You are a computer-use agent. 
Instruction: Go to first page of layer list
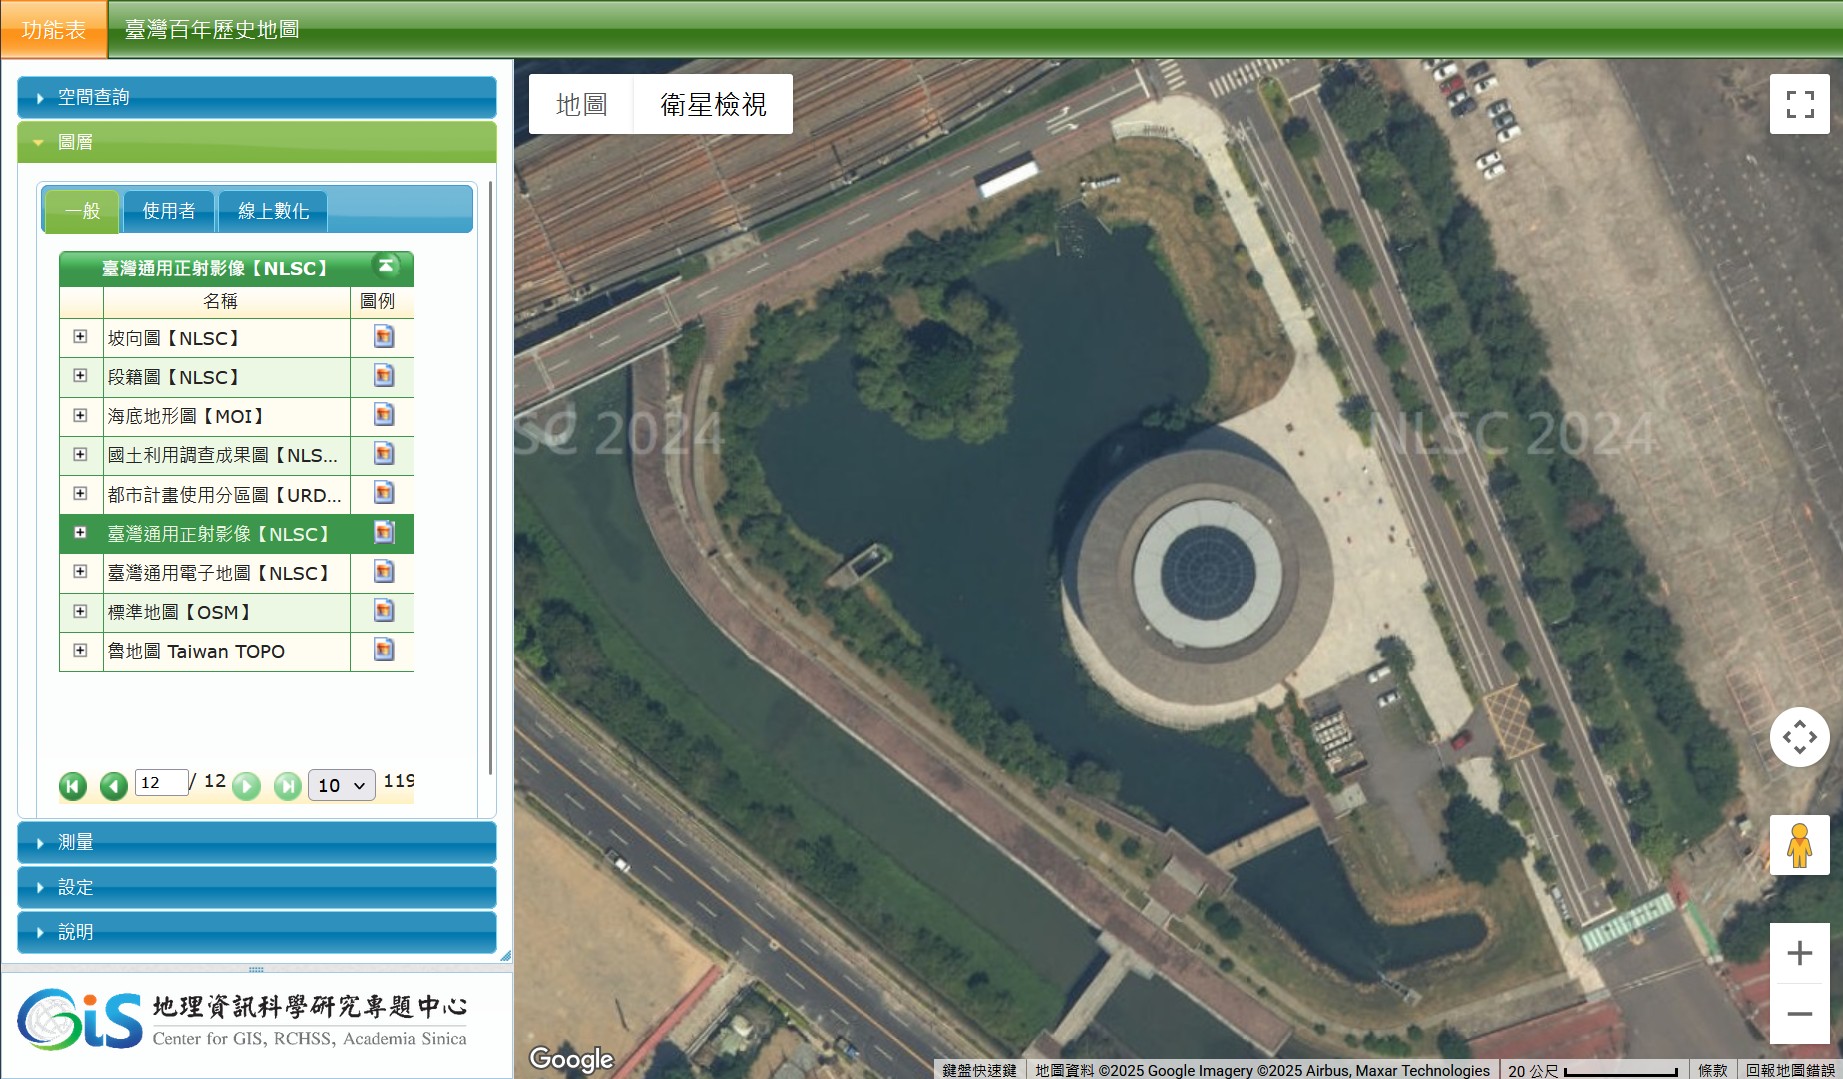[x=73, y=786]
